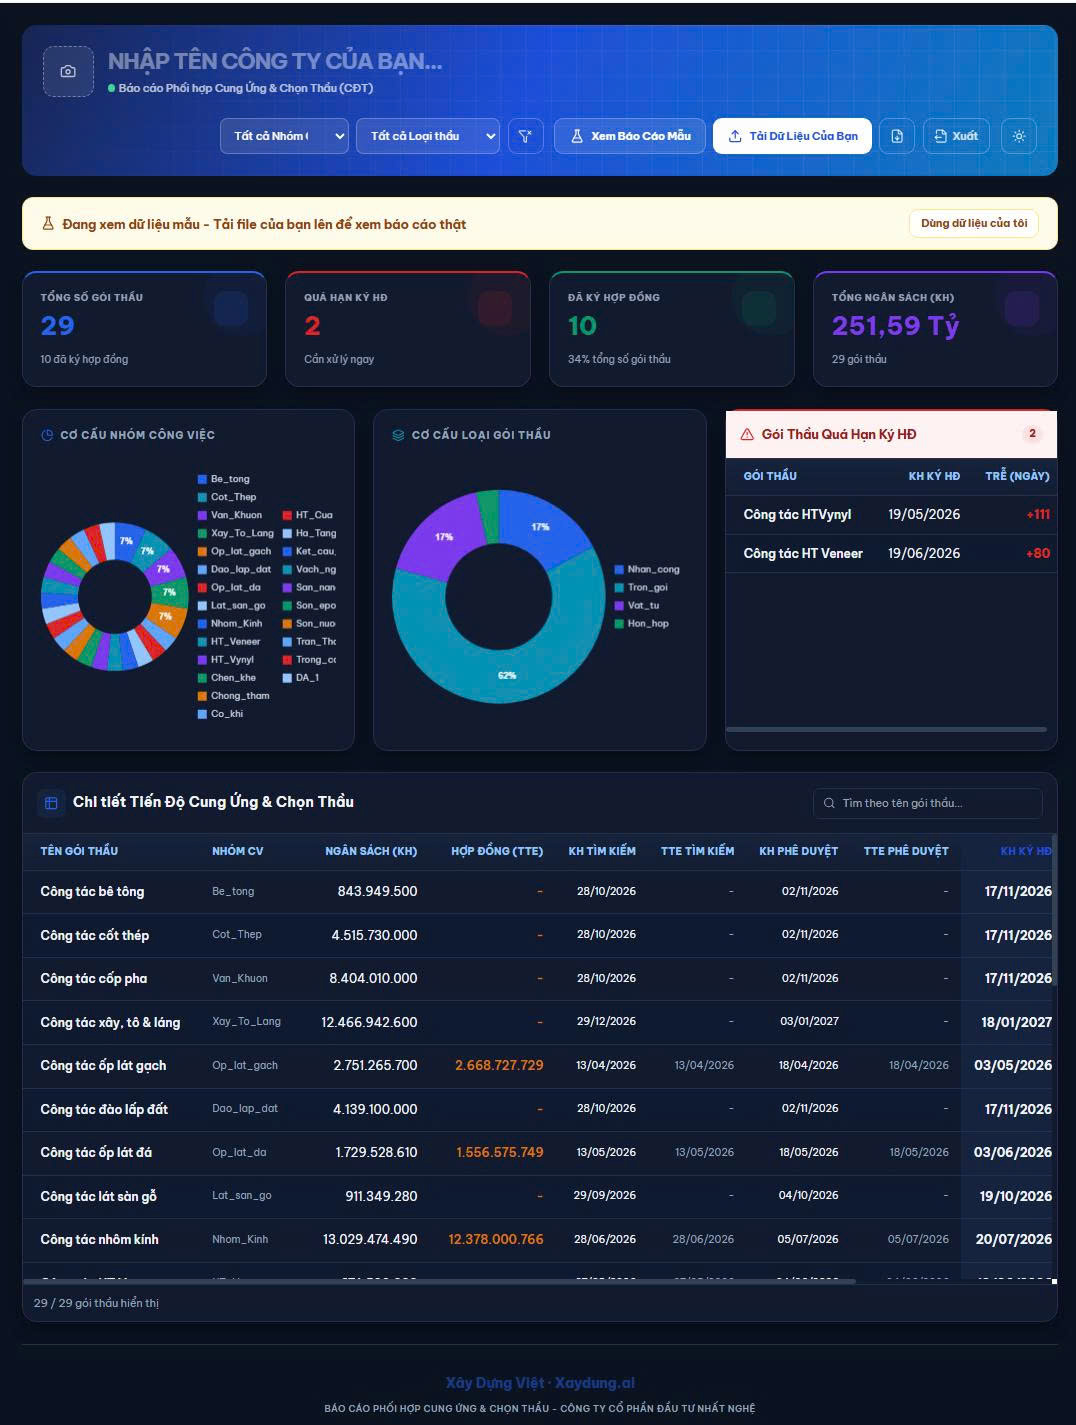The width and height of the screenshot is (1076, 1425).
Task: Click the Công tác bê tông row name
Action: tap(92, 891)
